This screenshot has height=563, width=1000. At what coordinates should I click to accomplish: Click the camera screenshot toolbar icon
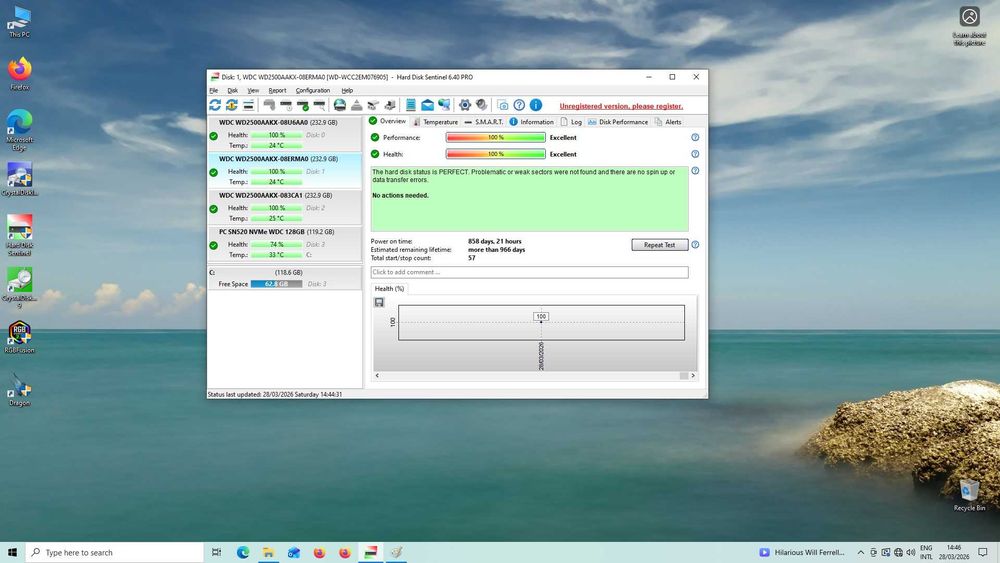(503, 105)
